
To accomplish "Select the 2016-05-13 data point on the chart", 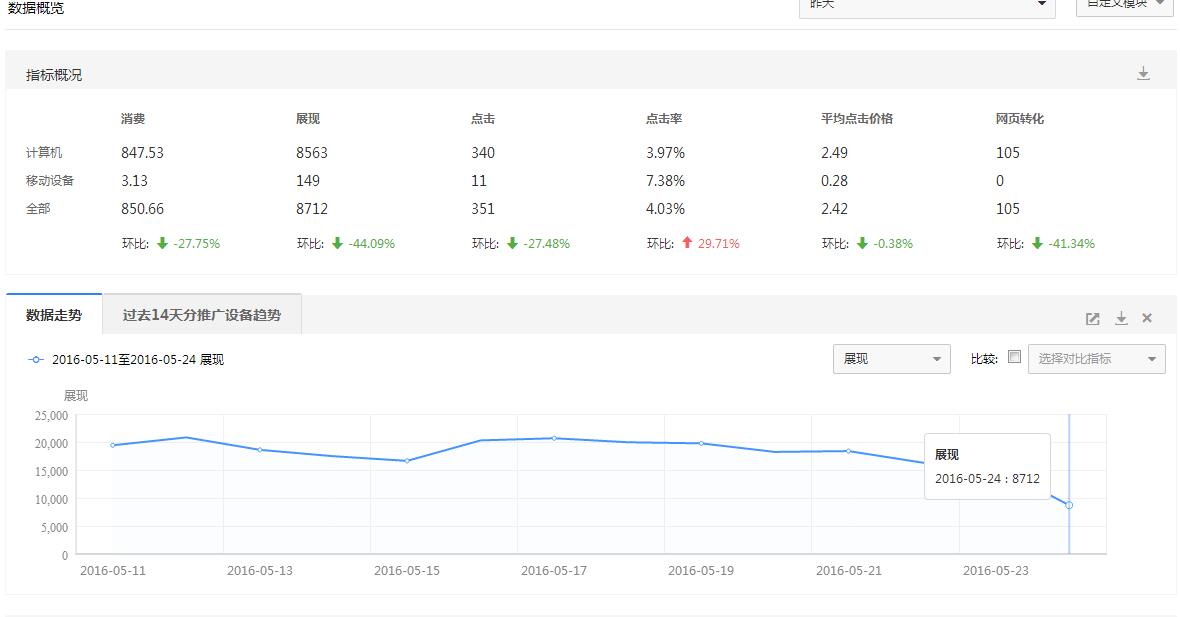I will (260, 450).
